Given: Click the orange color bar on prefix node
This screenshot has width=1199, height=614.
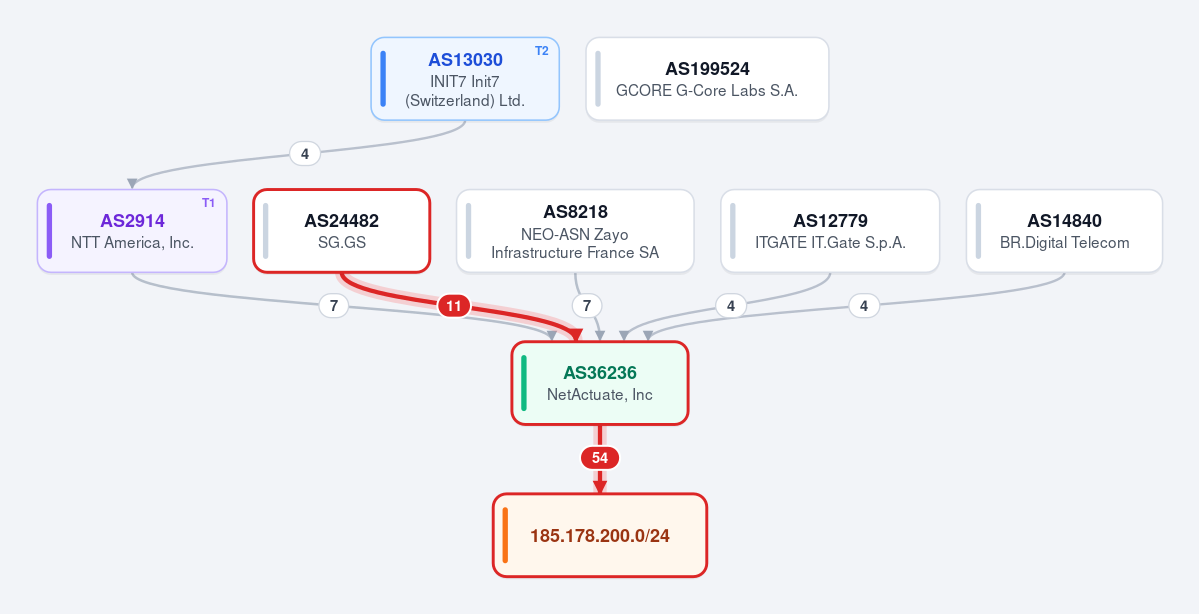Looking at the screenshot, I should [505, 535].
